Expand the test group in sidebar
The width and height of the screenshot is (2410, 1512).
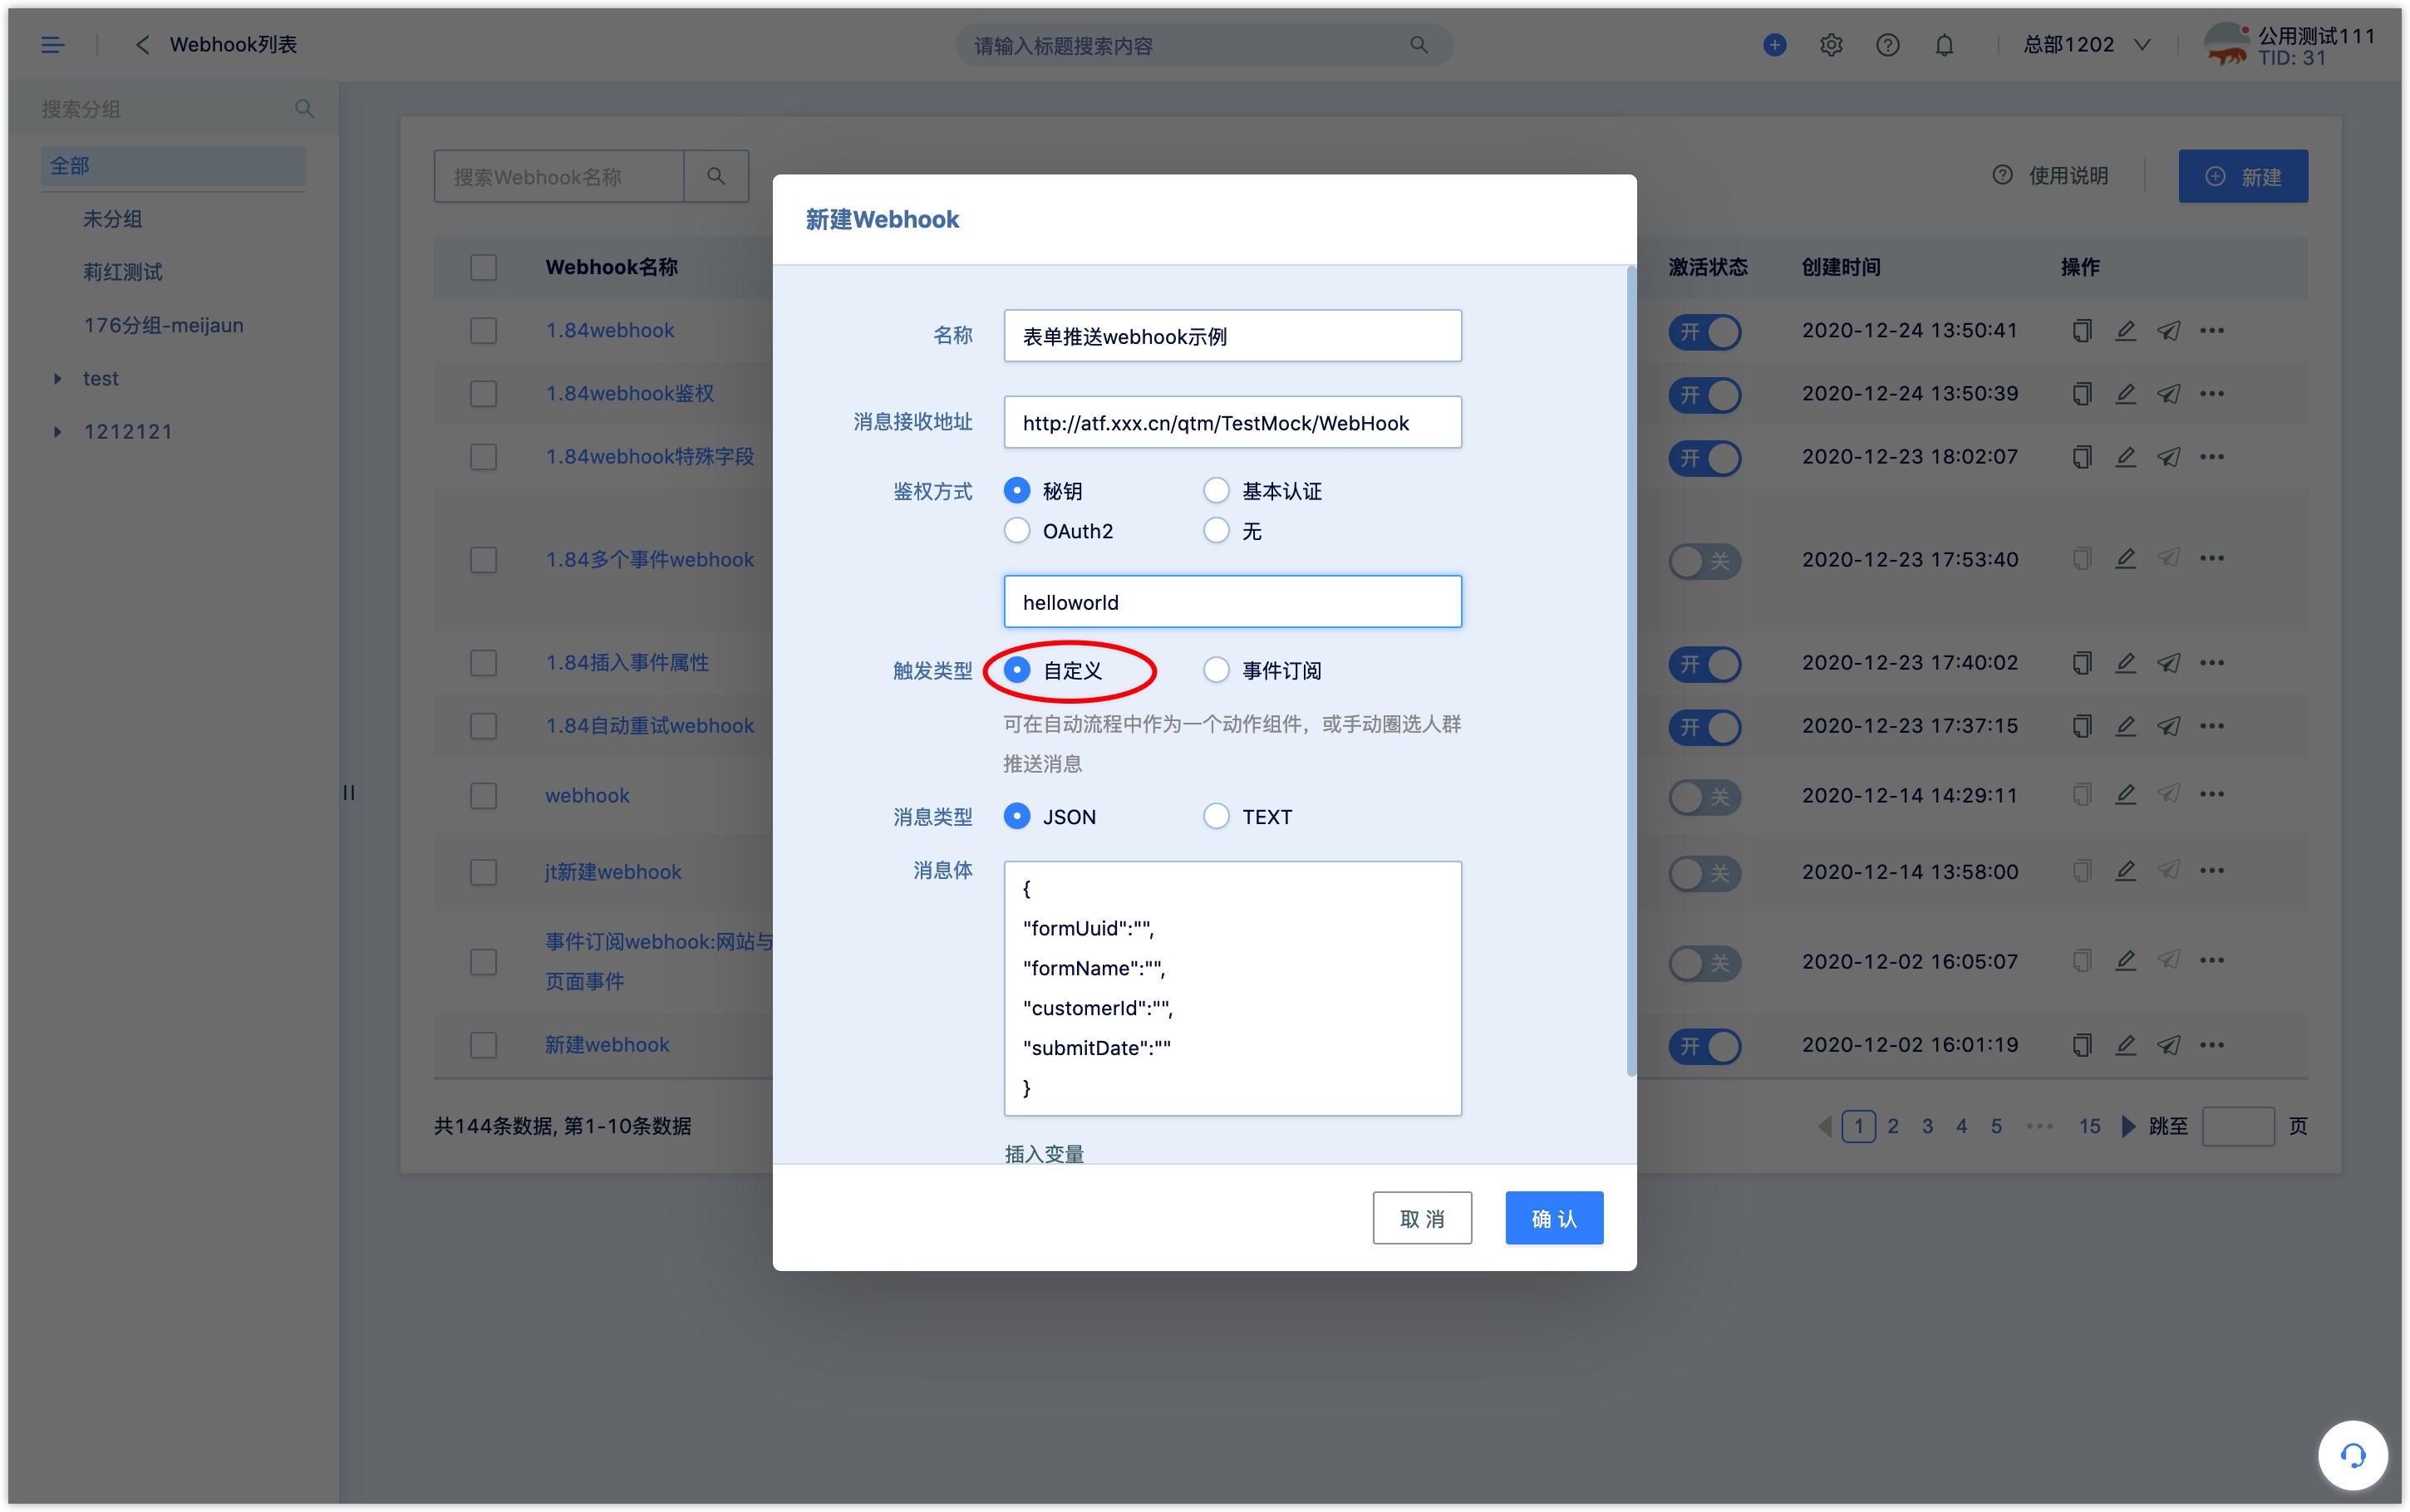57,378
